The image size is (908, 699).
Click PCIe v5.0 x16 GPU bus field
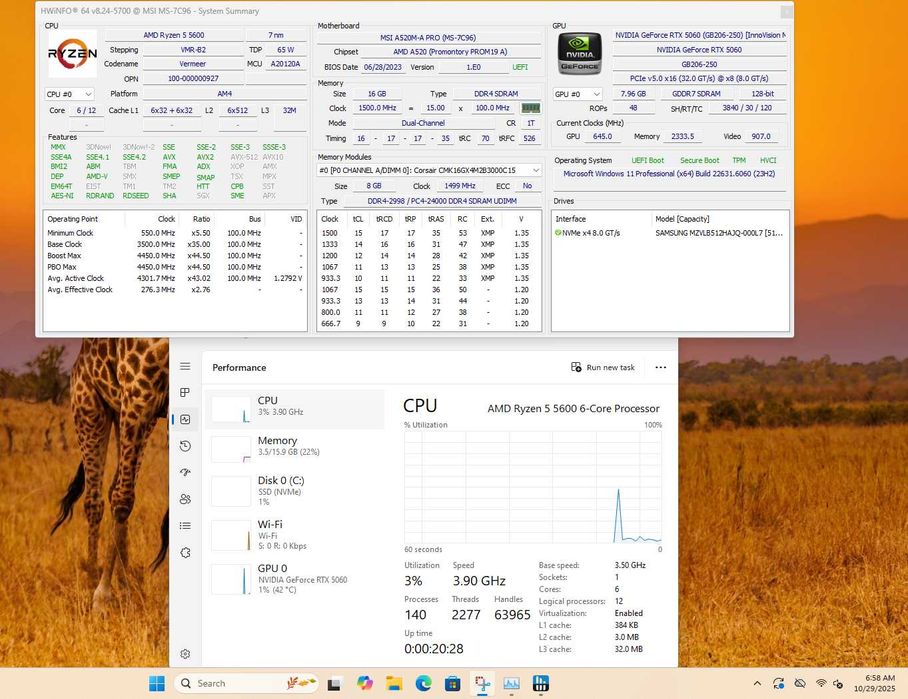point(699,78)
